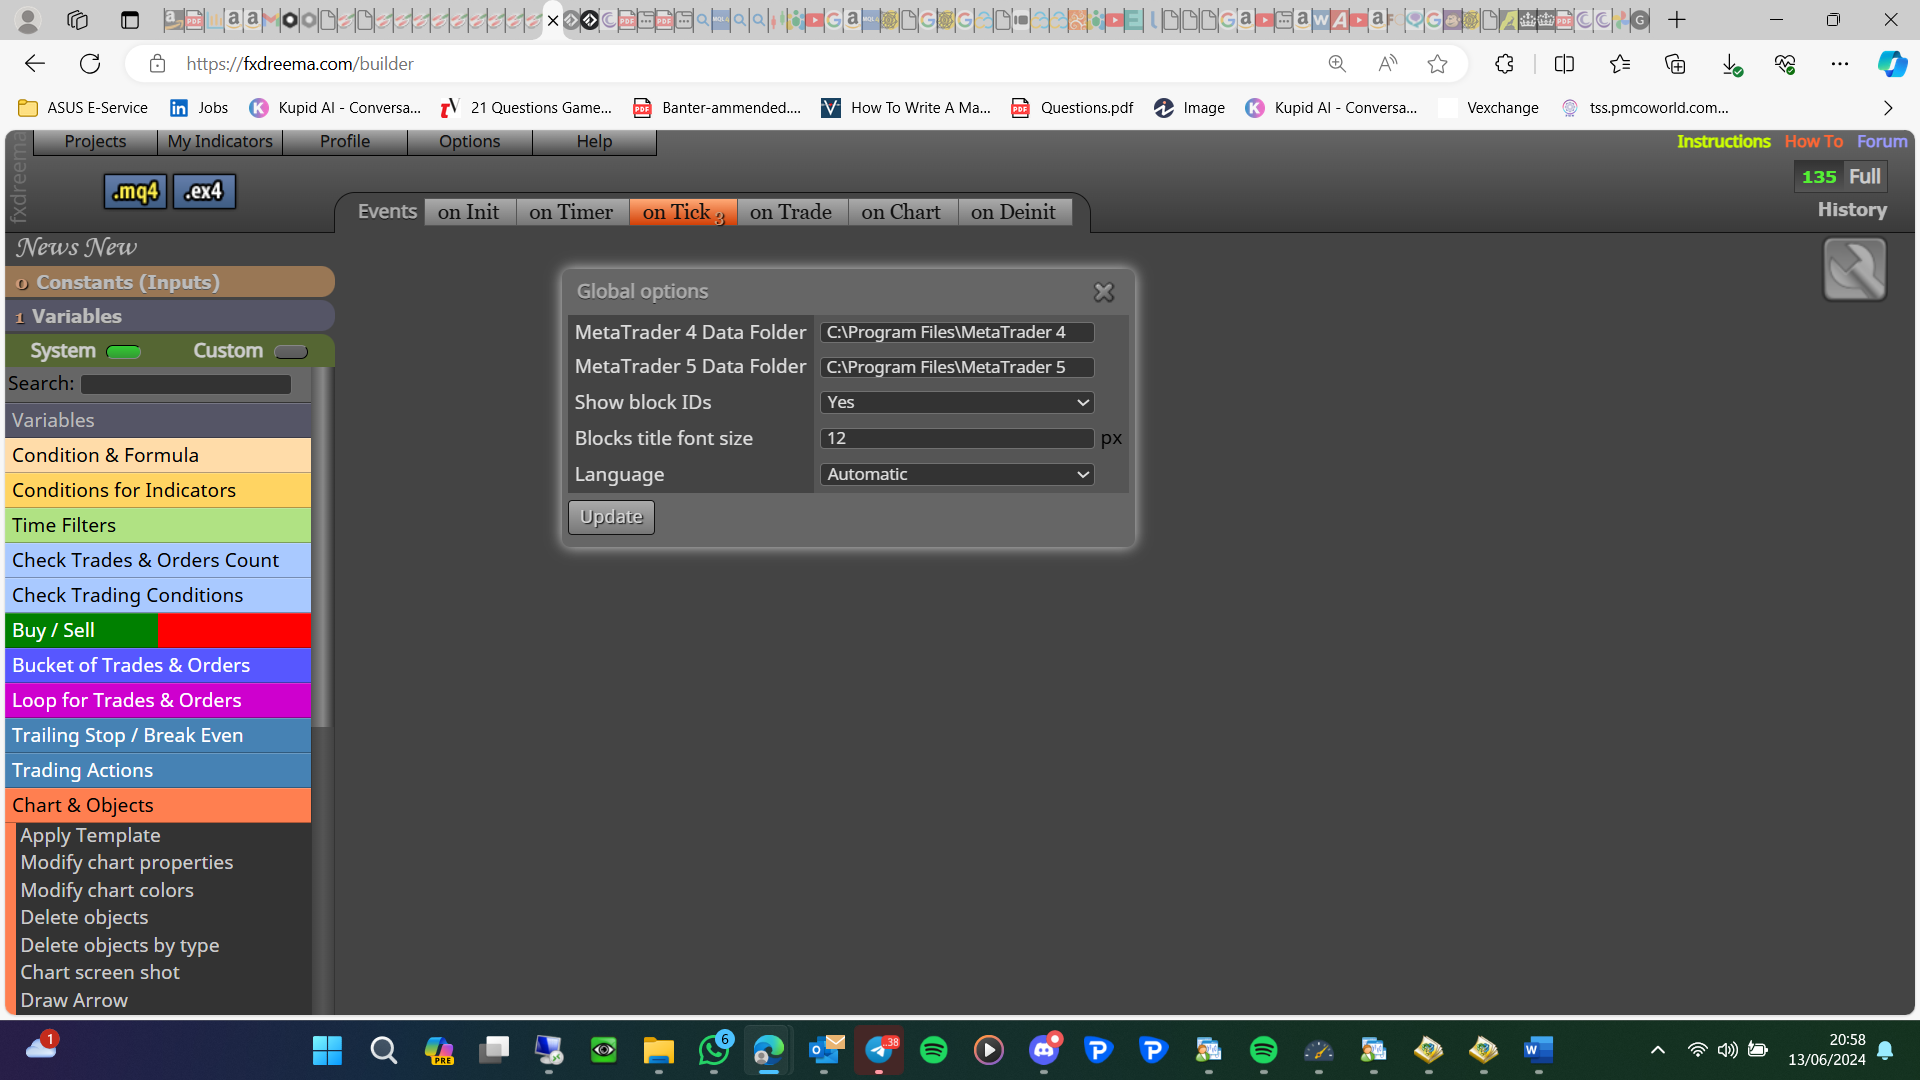Screen dimensions: 1920x1080
Task: Switch to the on Deinit event tab
Action: point(1013,212)
